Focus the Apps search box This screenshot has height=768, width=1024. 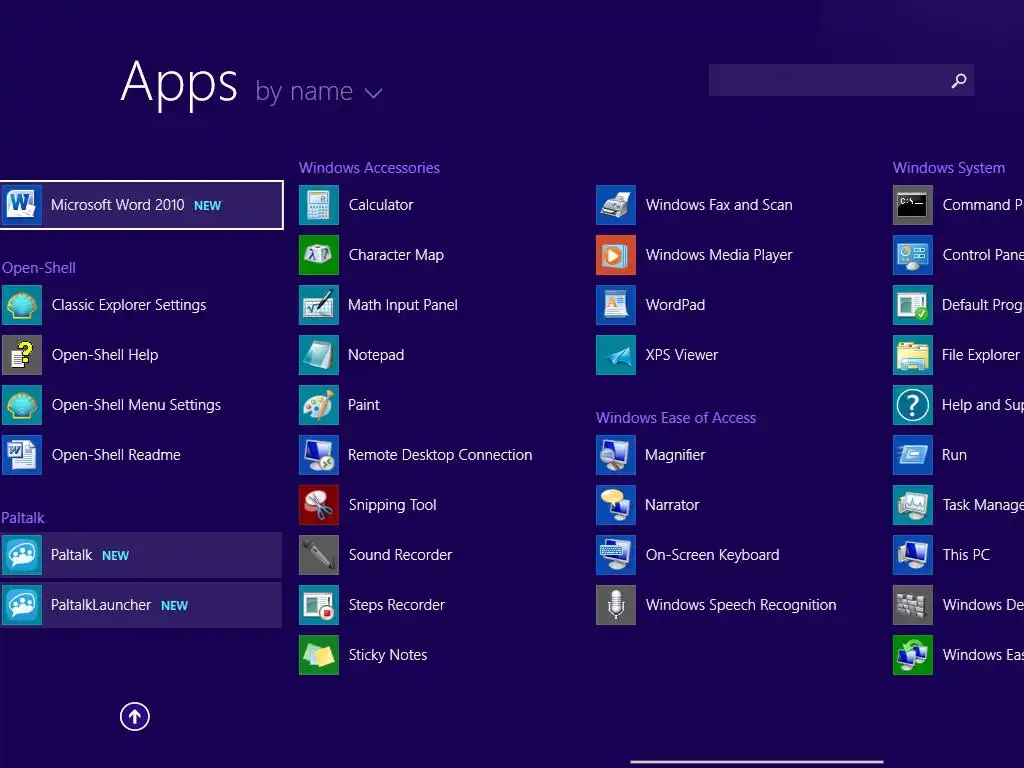pyautogui.click(x=841, y=80)
